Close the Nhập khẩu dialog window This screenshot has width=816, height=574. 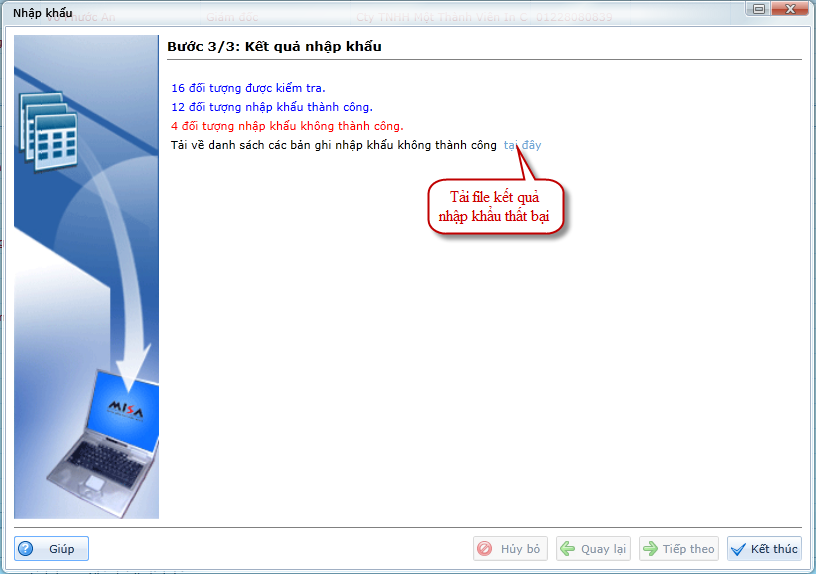point(790,10)
